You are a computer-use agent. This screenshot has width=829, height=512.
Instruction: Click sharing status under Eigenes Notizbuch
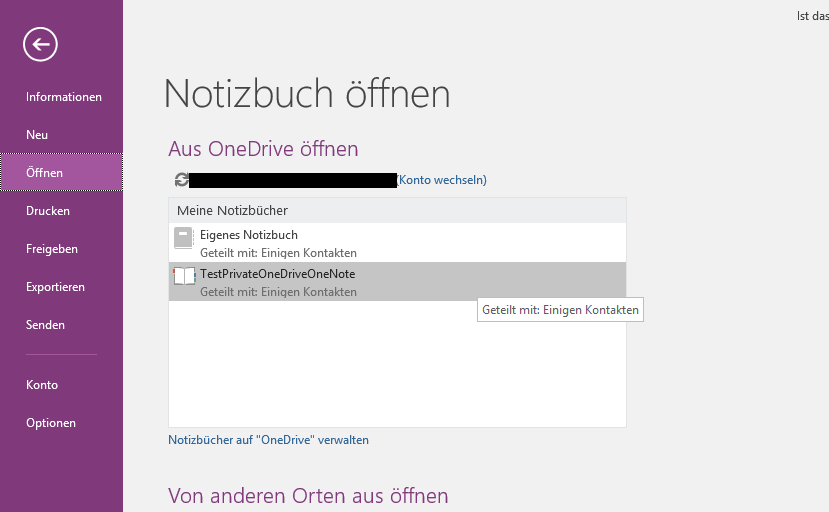click(278, 253)
